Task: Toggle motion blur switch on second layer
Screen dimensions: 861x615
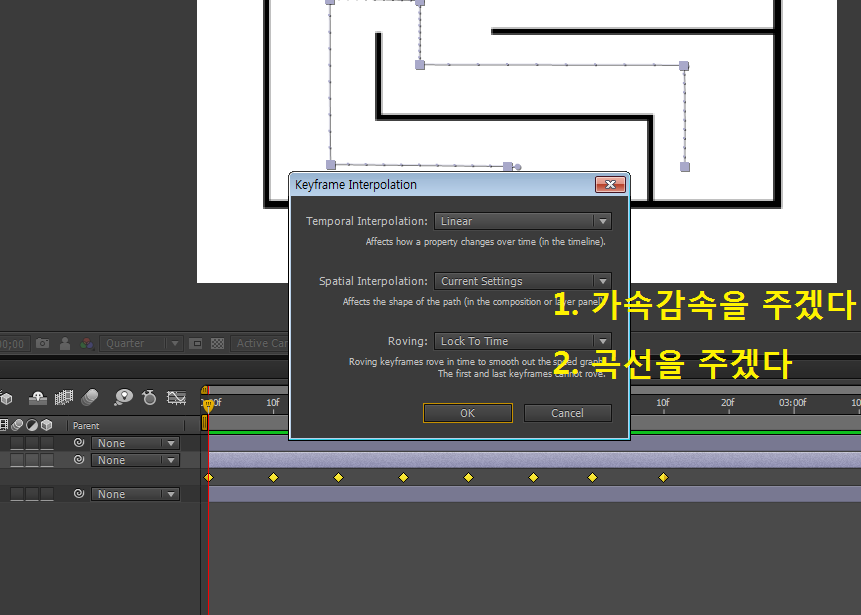Action: pyautogui.click(x=17, y=460)
